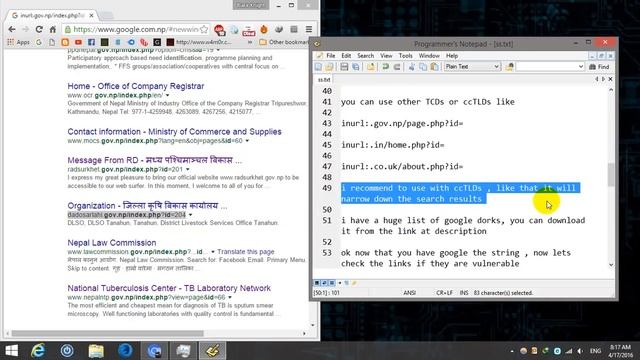Open the Search menu in Programmer's Notepad
This screenshot has height=360, width=640.
point(365,56)
